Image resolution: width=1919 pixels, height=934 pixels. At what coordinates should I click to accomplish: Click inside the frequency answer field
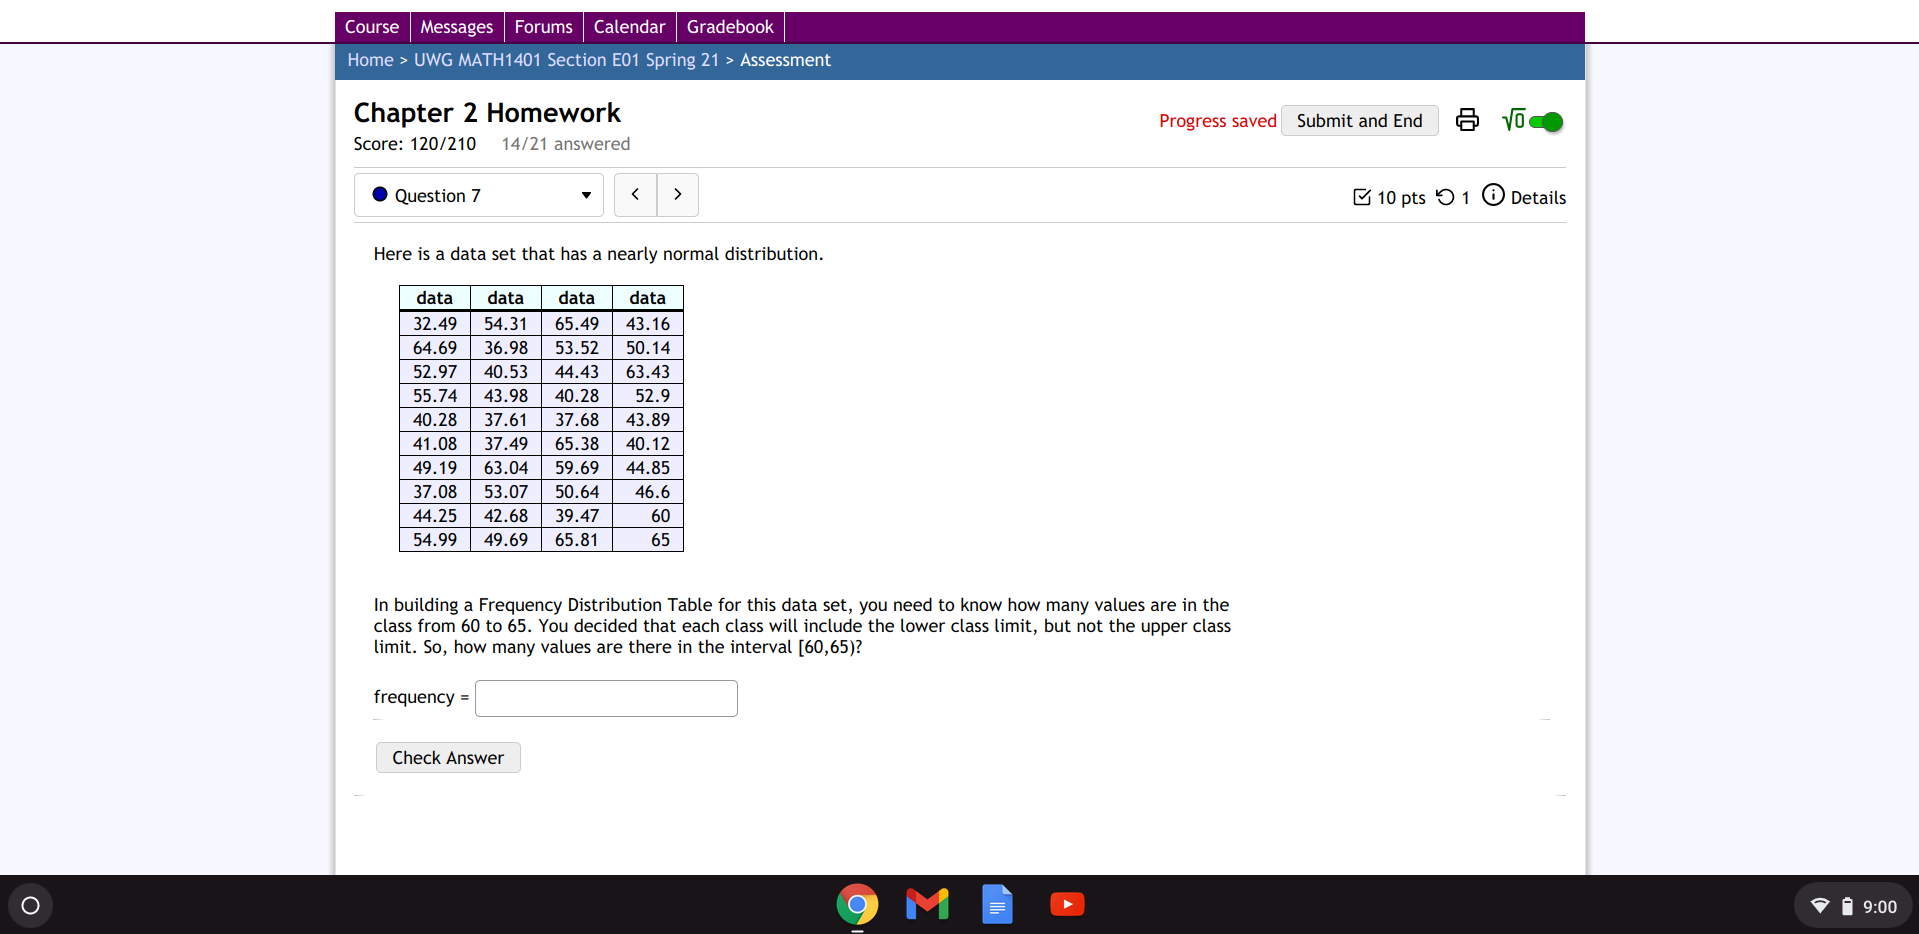605,697
